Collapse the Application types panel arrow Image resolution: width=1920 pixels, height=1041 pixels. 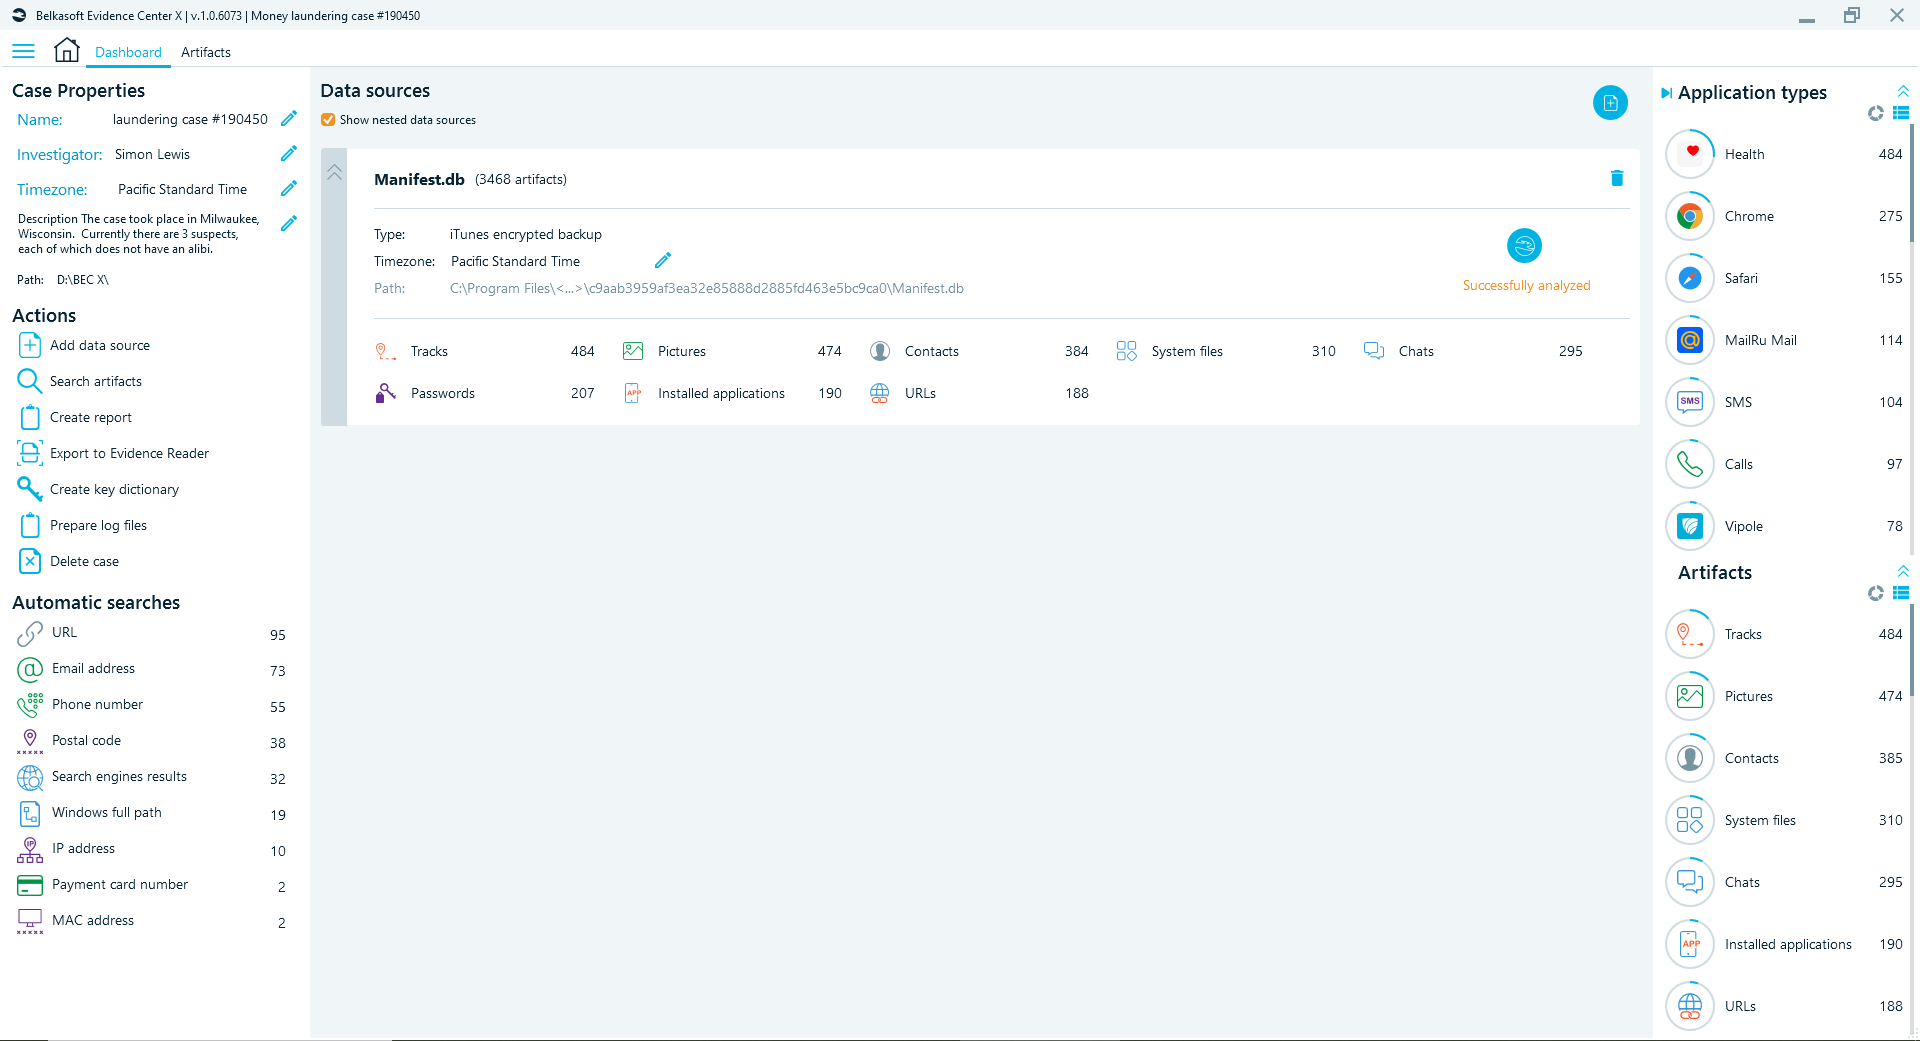coord(1666,93)
